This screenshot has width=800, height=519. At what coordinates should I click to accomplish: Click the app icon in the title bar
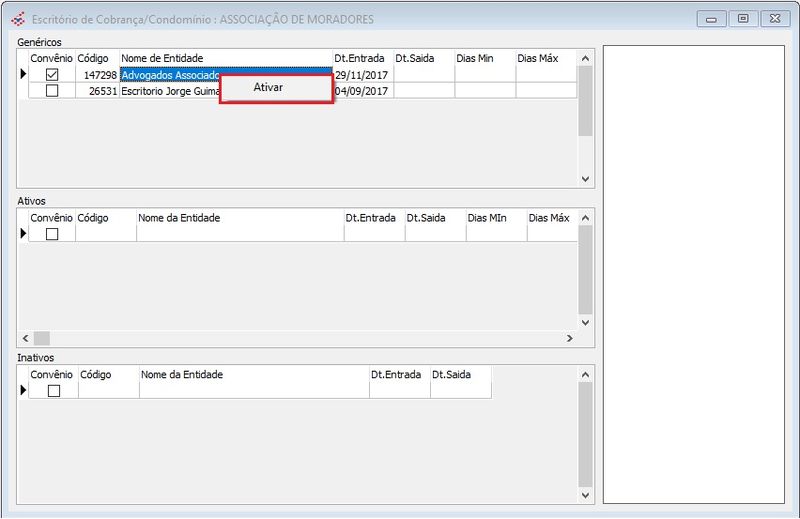tap(18, 18)
